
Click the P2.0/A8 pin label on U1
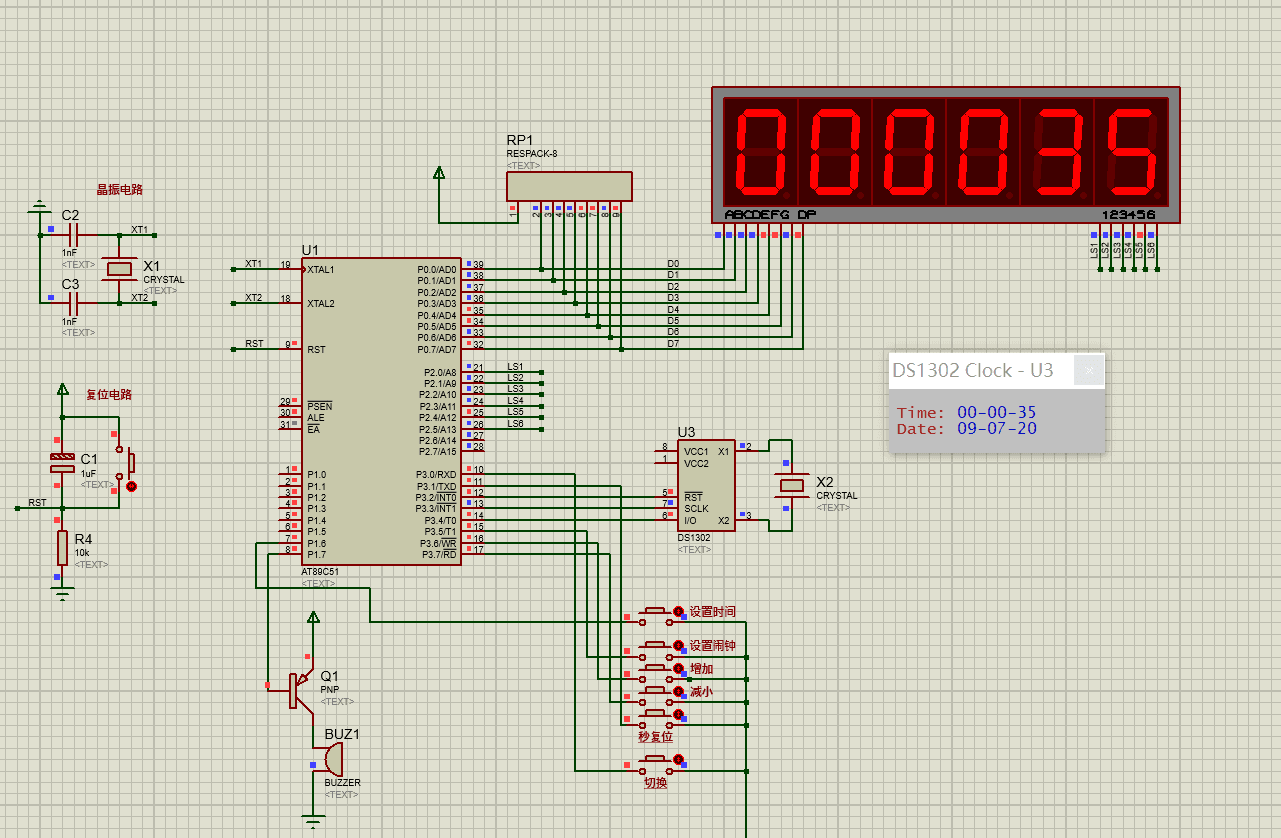pyautogui.click(x=440, y=372)
